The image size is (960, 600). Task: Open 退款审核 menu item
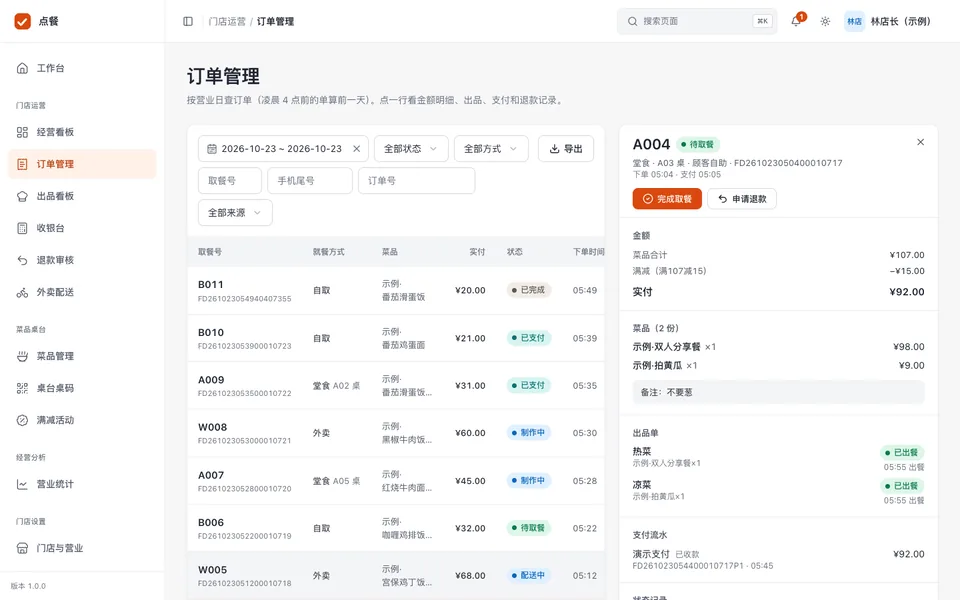82,260
